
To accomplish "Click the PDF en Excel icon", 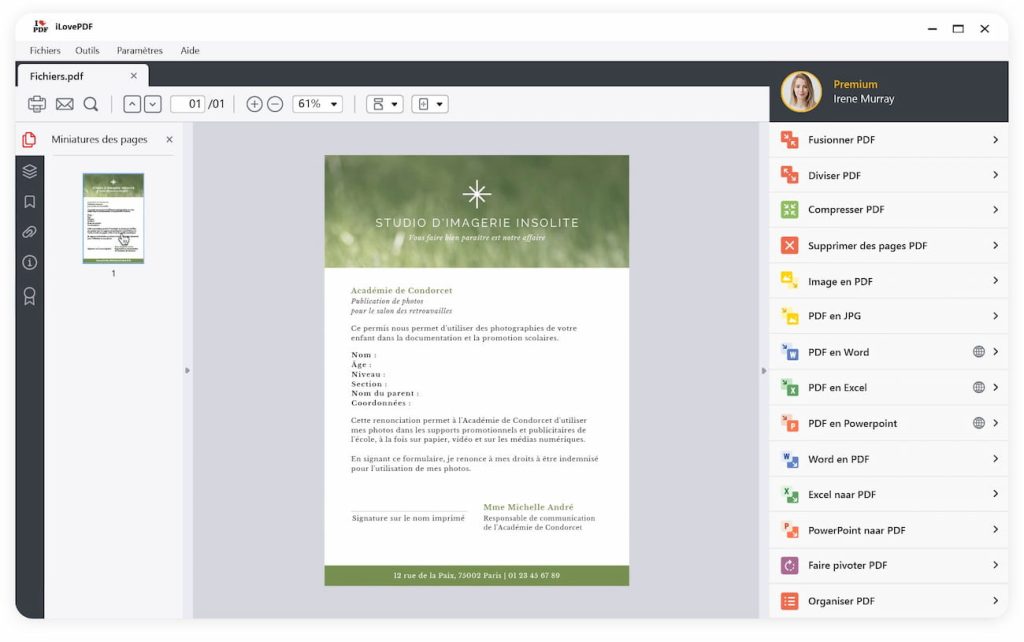I will pos(790,387).
